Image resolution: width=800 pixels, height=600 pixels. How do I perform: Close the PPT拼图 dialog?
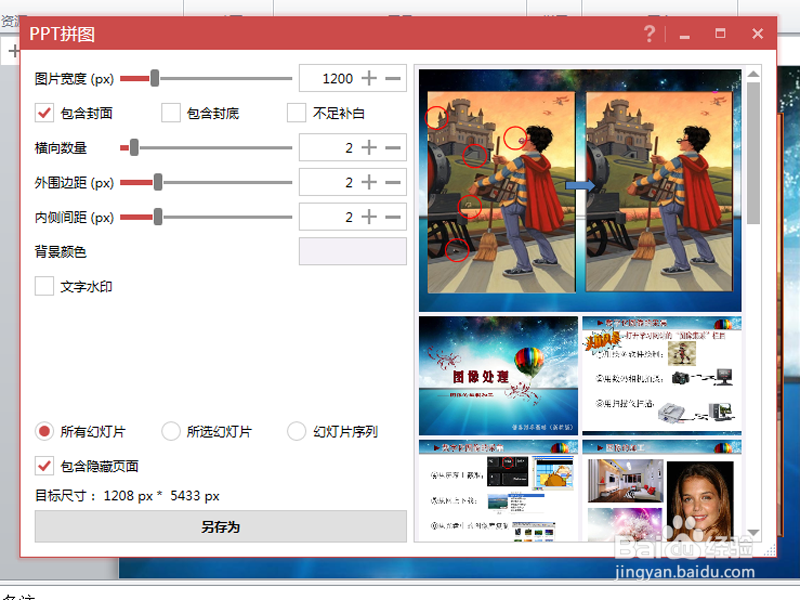click(757, 34)
